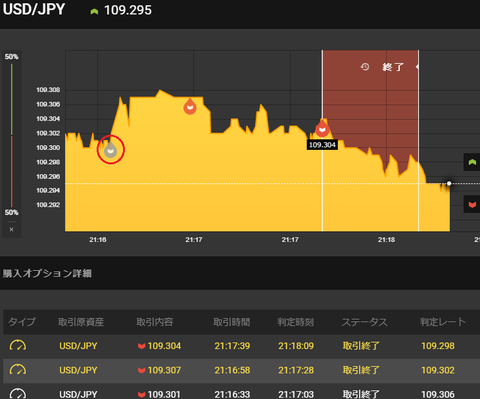Select the orange trade marker labeled 109.304
The image size is (480, 399).
(322, 129)
